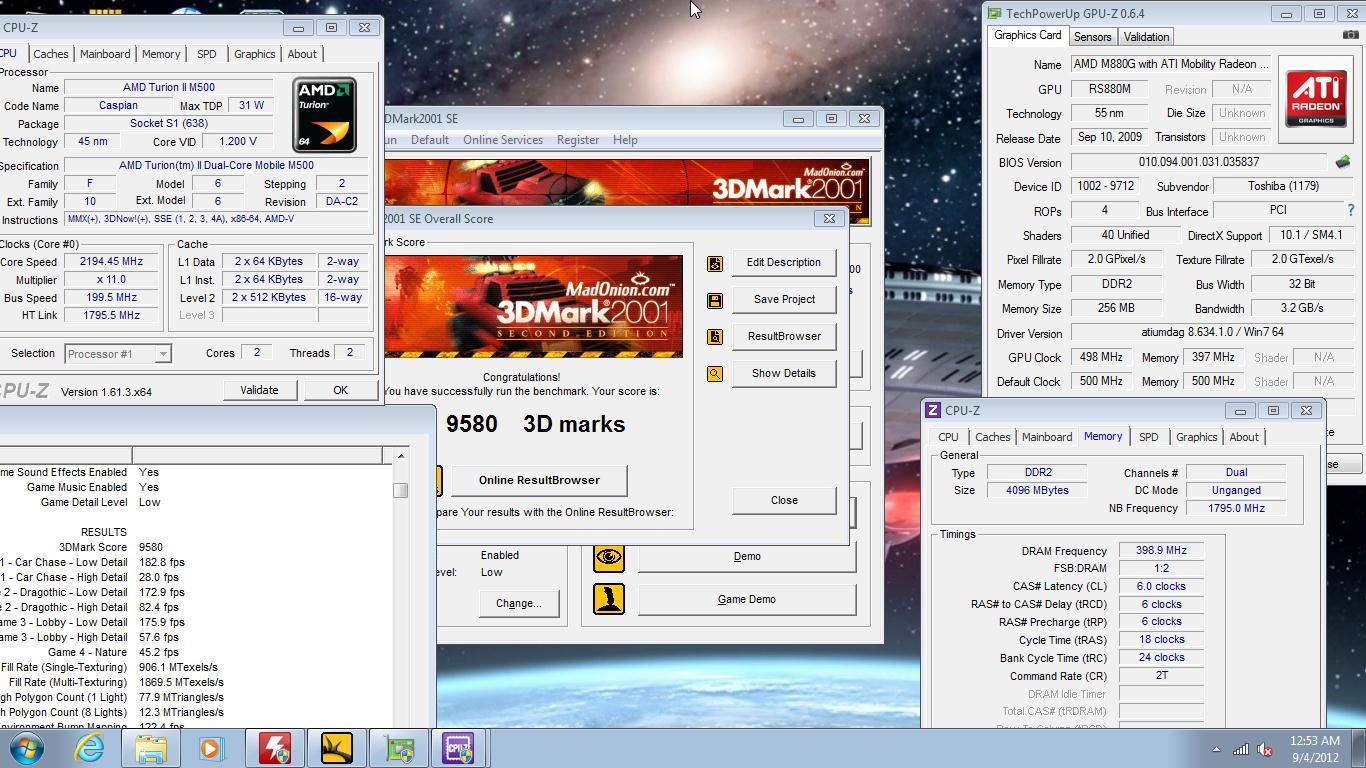Viewport: 1366px width, 768px height.
Task: Open the Help menu in 3DMark2001 SE
Action: (625, 140)
